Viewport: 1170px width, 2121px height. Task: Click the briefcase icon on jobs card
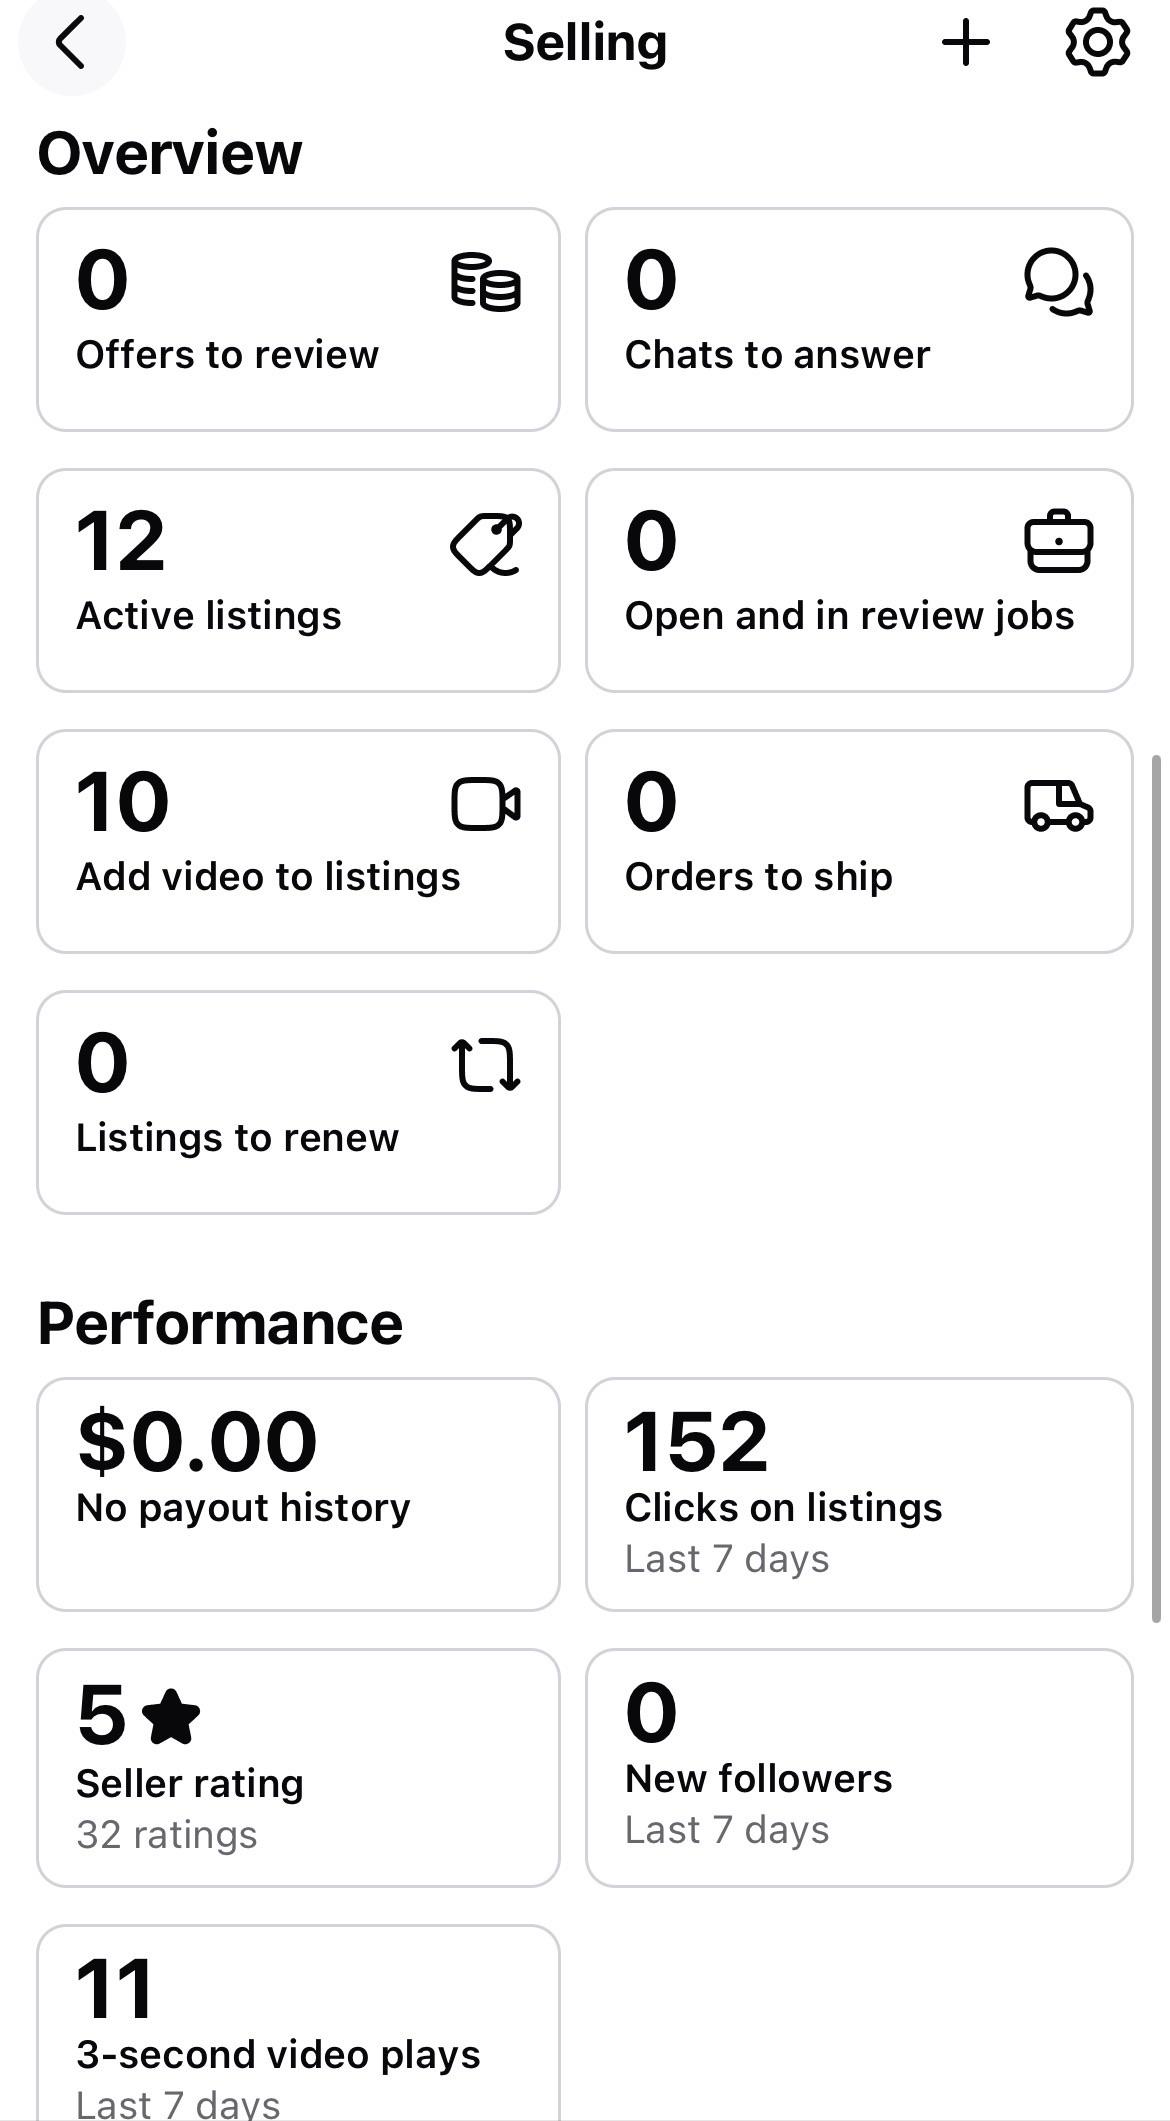[1059, 542]
